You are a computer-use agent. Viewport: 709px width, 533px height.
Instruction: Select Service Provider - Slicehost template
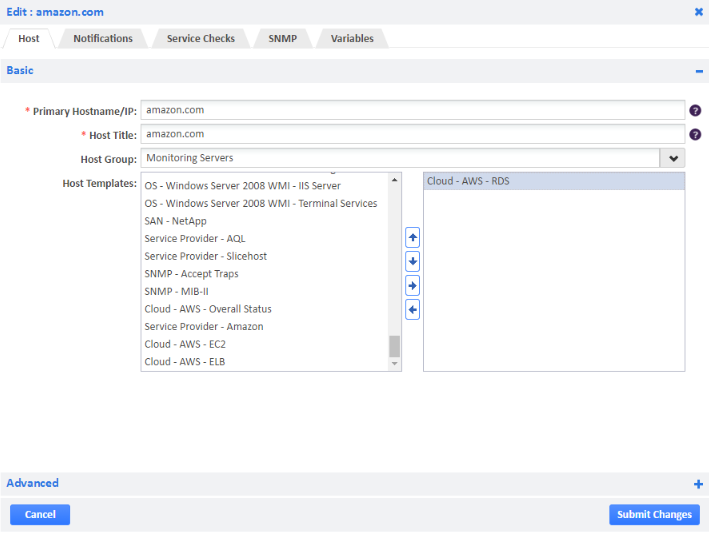coord(265,256)
